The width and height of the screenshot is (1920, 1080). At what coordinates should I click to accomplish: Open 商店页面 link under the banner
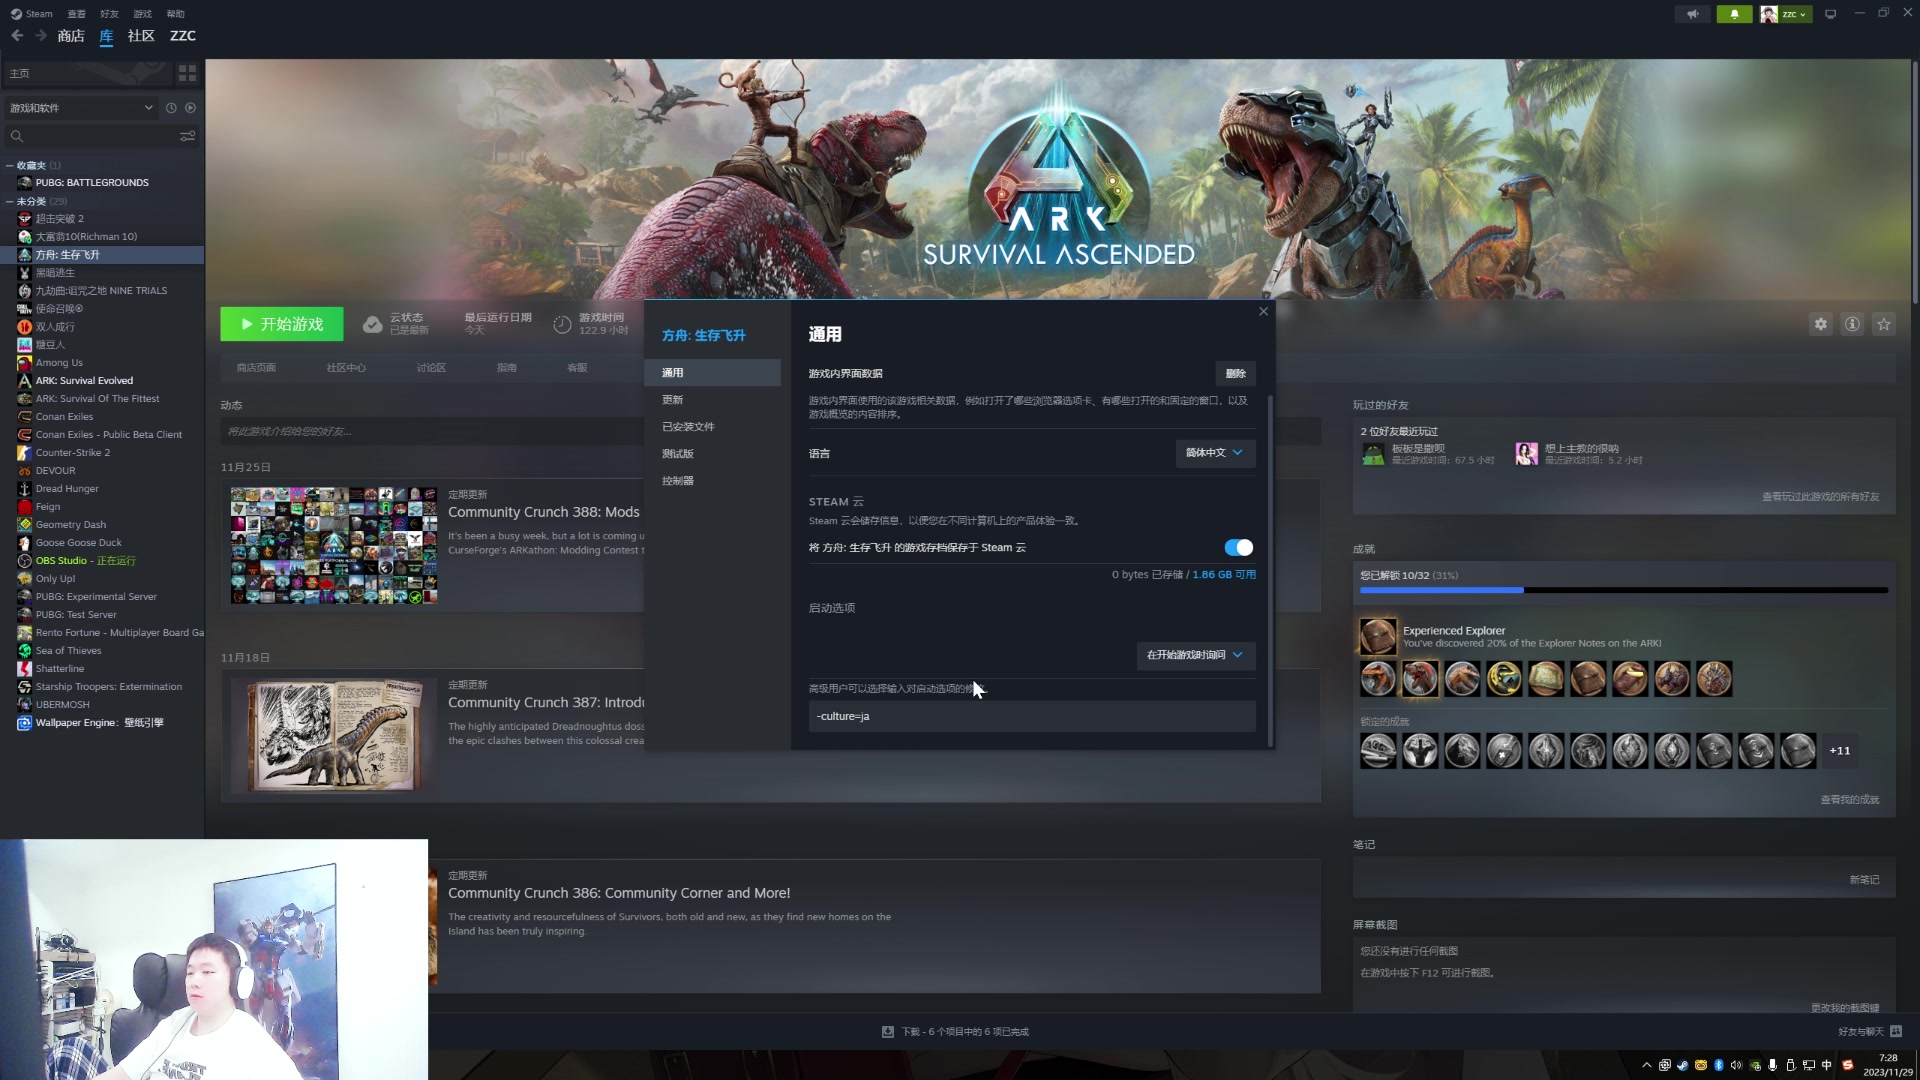256,368
